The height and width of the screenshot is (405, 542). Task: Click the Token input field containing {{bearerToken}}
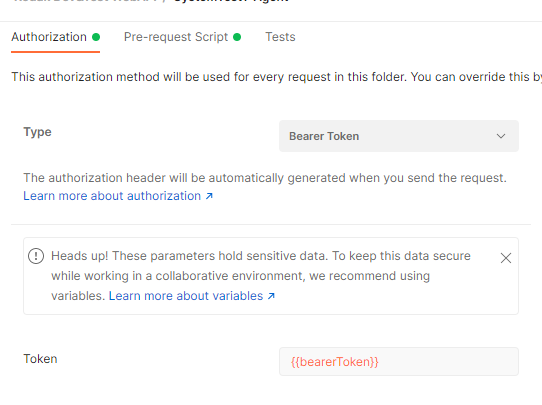tap(399, 361)
